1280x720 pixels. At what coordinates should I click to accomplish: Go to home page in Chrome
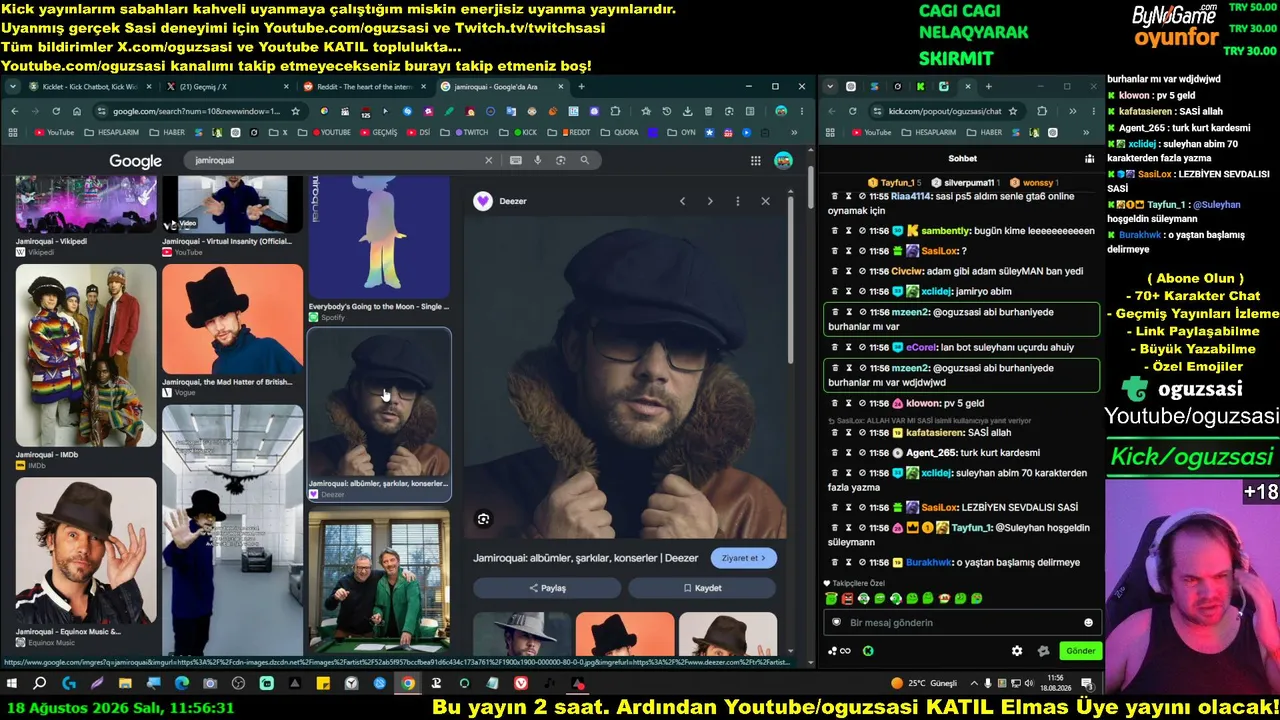77,111
